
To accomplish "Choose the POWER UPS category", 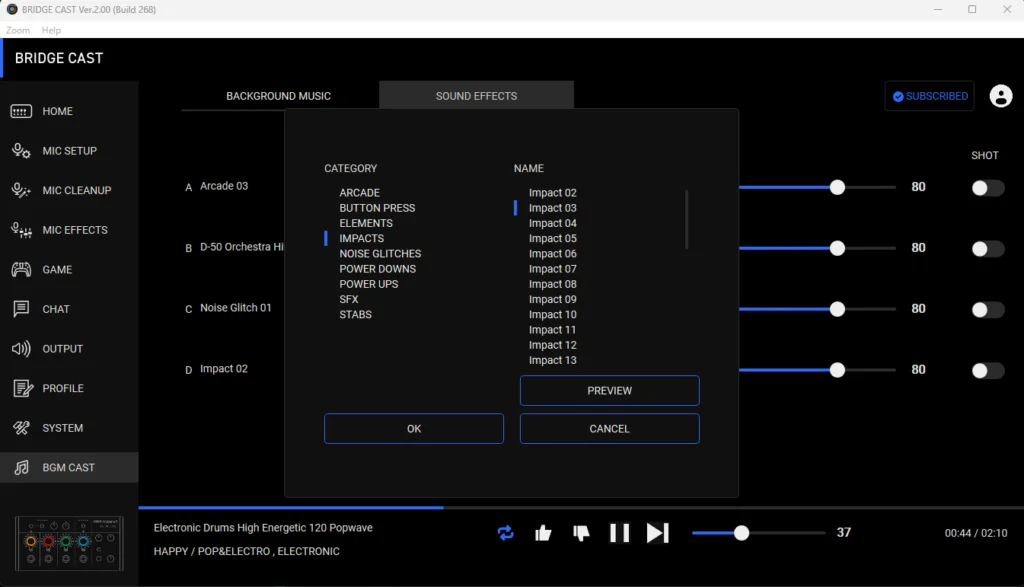I will point(368,284).
